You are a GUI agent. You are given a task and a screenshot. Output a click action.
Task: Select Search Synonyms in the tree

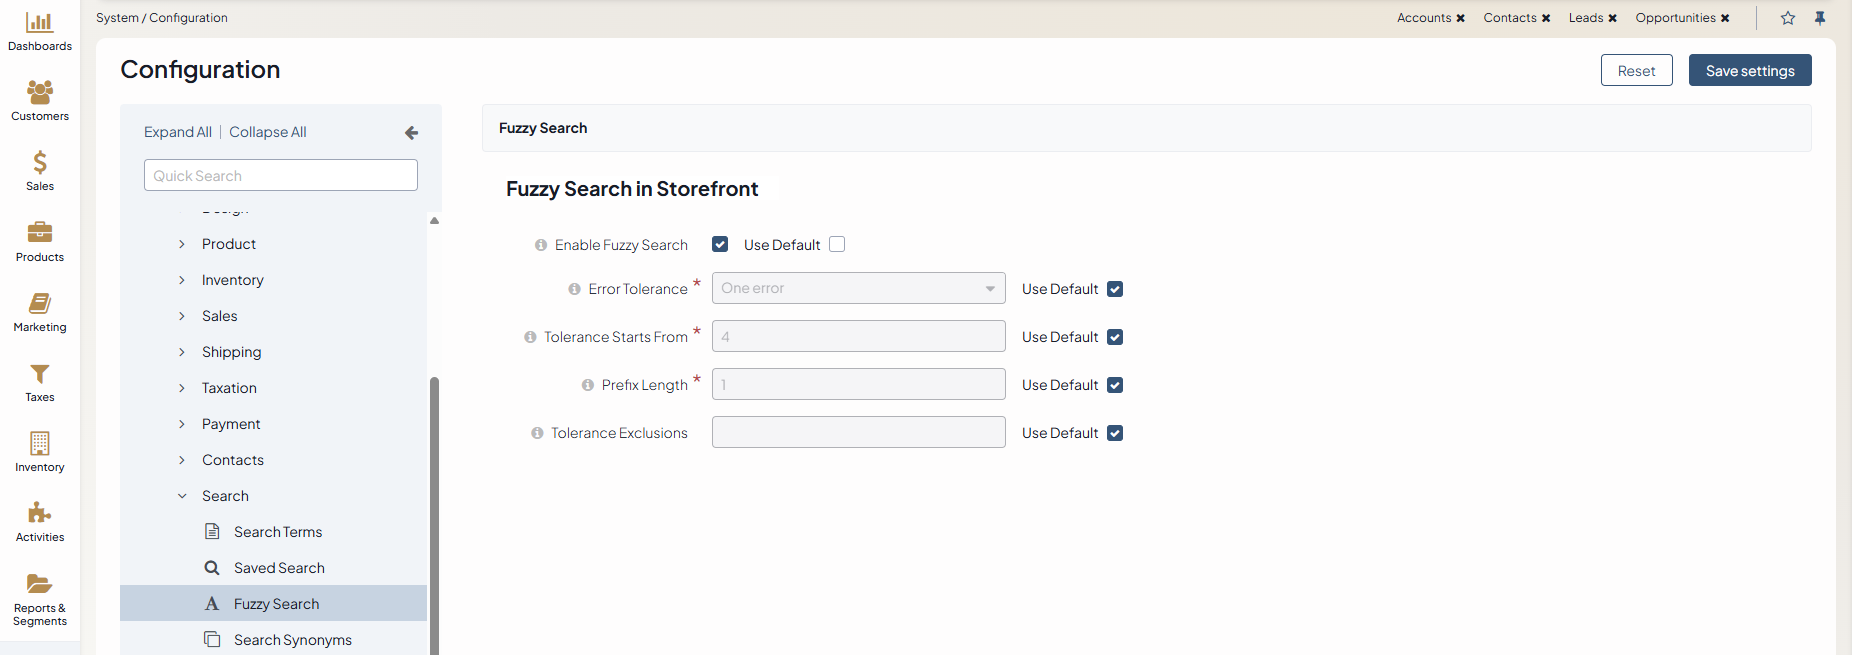click(x=292, y=640)
